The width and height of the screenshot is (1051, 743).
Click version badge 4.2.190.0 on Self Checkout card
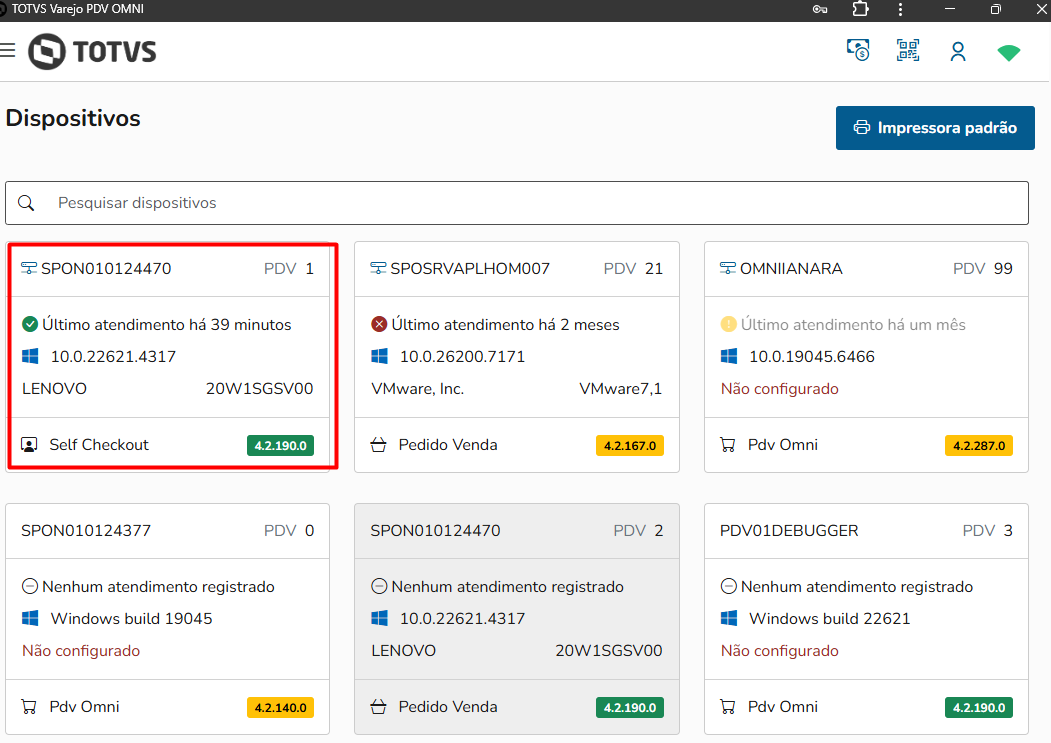coord(280,445)
